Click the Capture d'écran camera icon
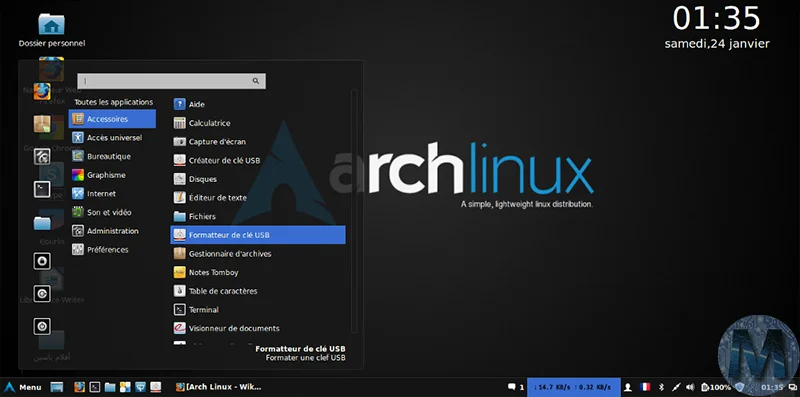The width and height of the screenshot is (800, 397). (180, 142)
